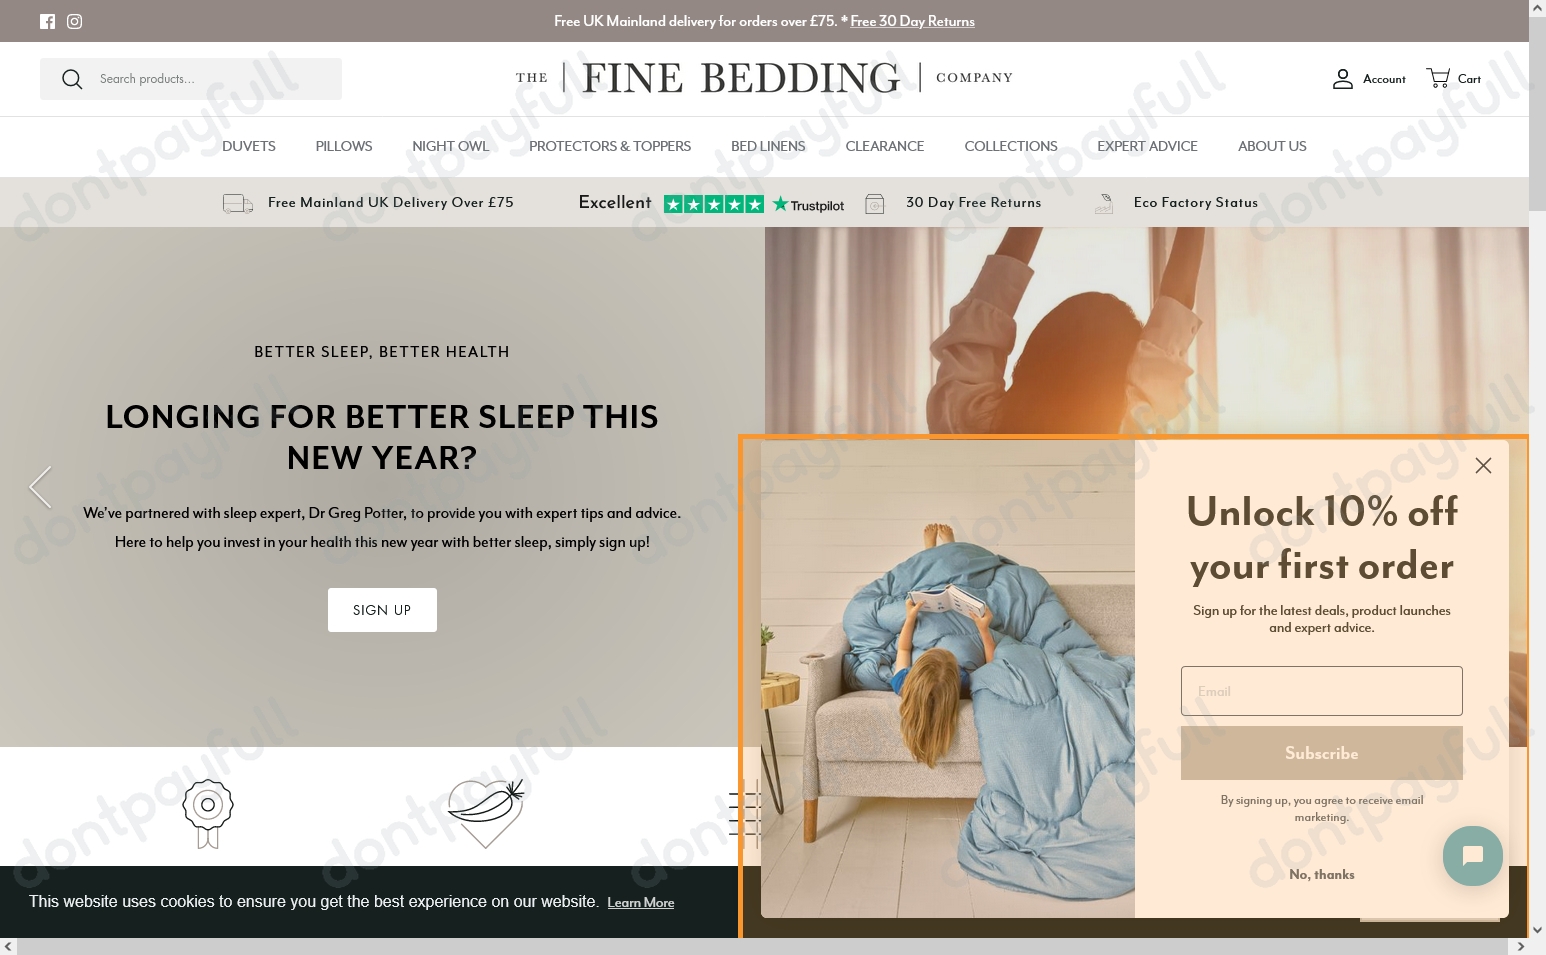This screenshot has width=1546, height=955.
Task: Open the Facebook page icon
Action: [x=47, y=21]
